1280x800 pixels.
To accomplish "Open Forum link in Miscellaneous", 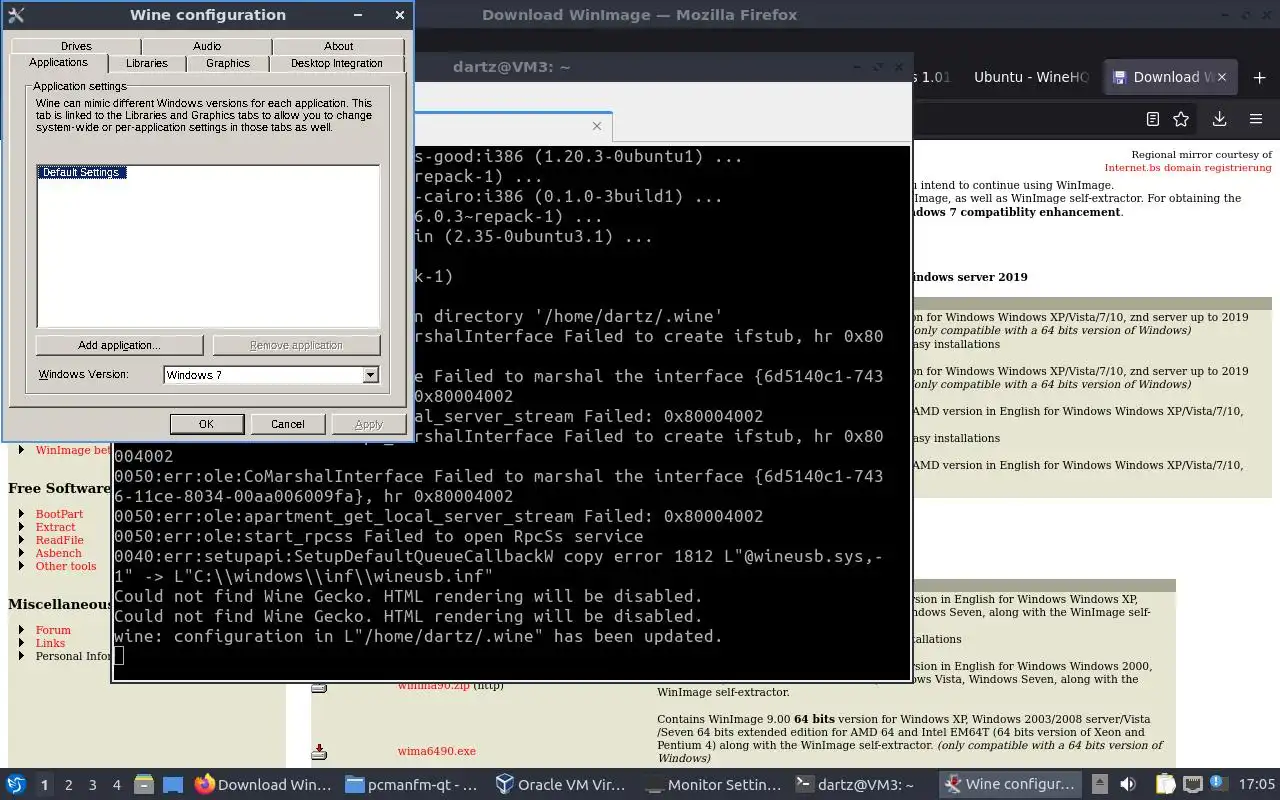I will (x=53, y=630).
